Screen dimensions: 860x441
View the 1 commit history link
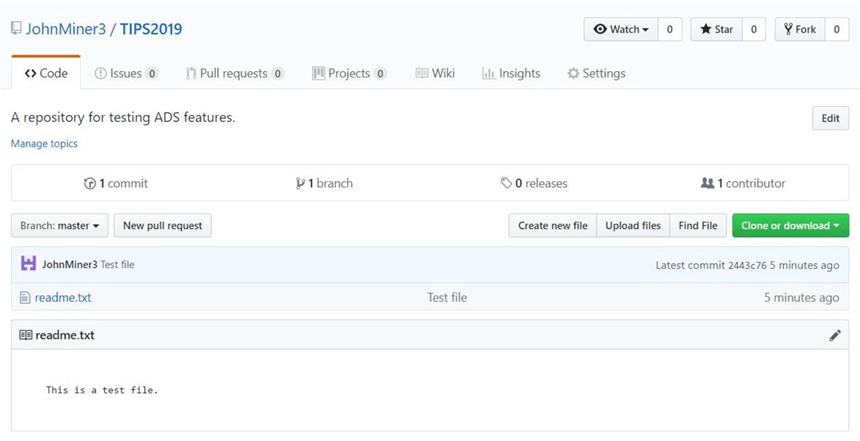[x=116, y=183]
